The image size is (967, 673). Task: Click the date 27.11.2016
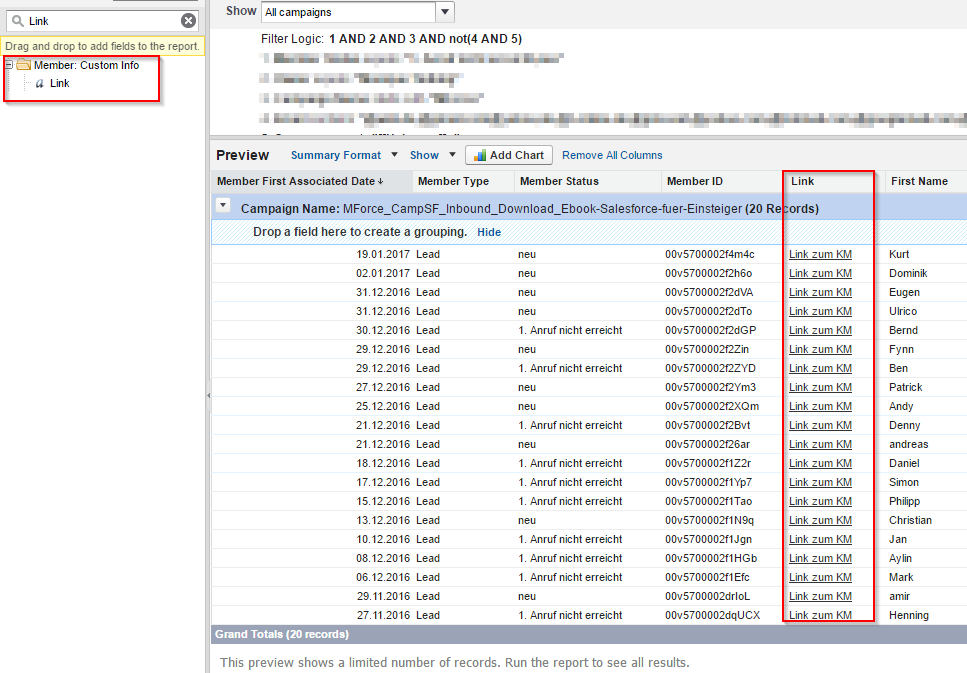tap(383, 616)
